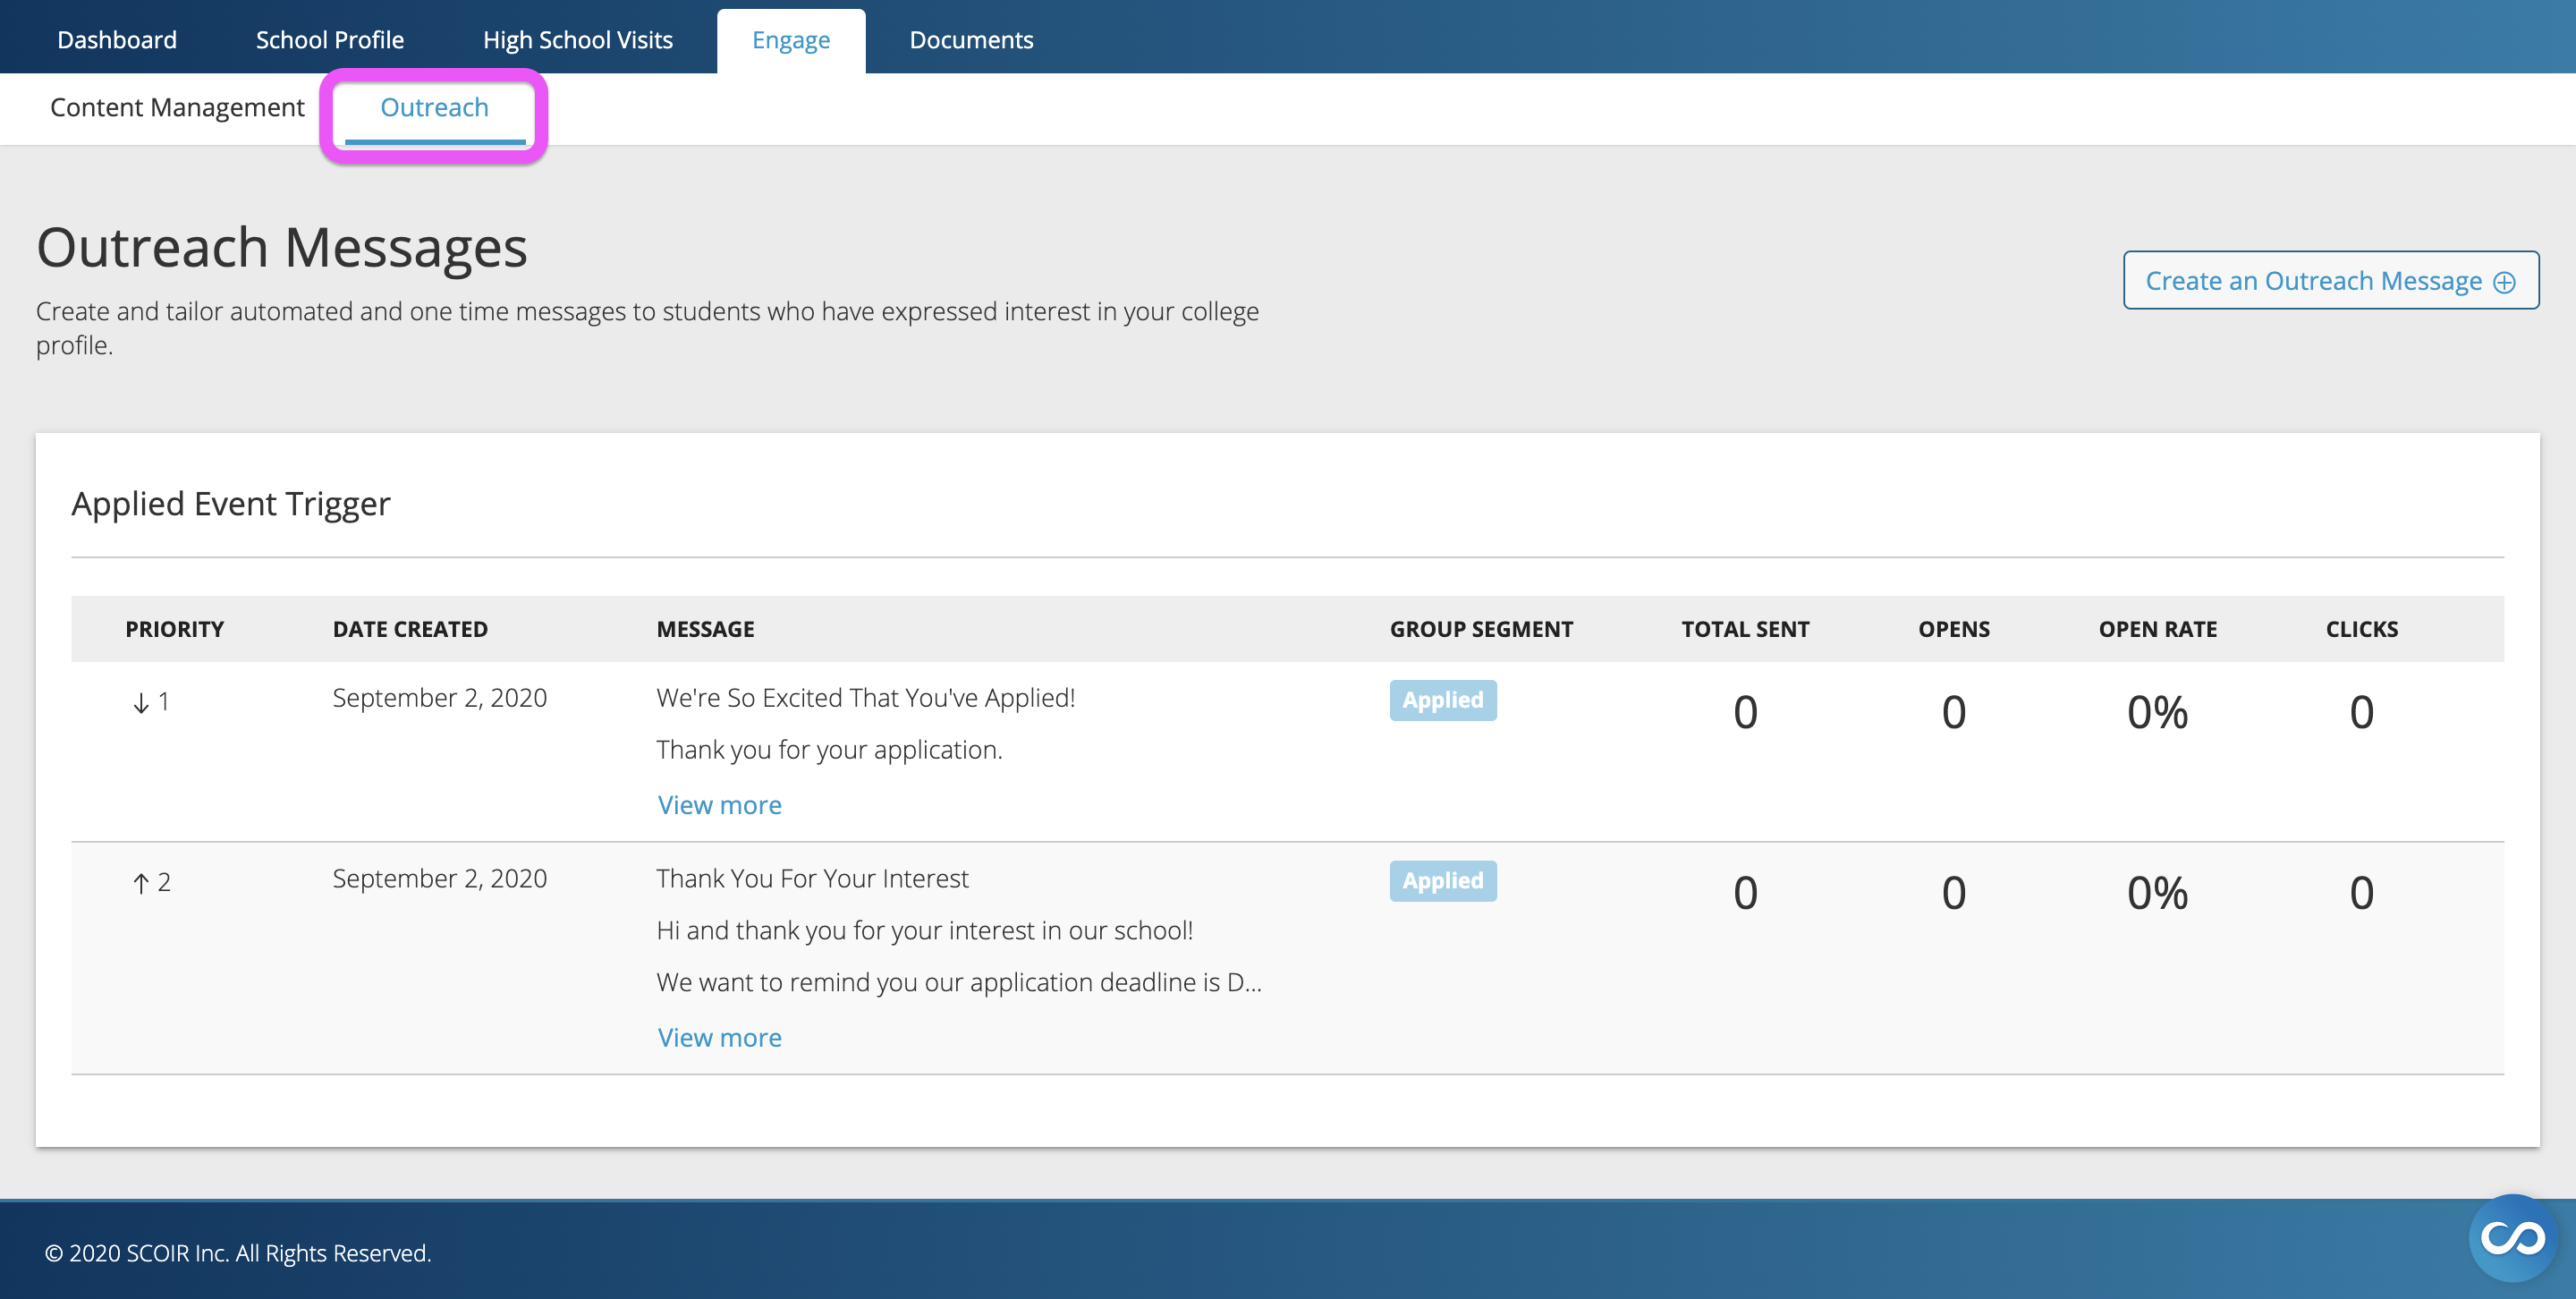Click the second row's Clicks value
Image resolution: width=2576 pixels, height=1299 pixels.
point(2362,893)
